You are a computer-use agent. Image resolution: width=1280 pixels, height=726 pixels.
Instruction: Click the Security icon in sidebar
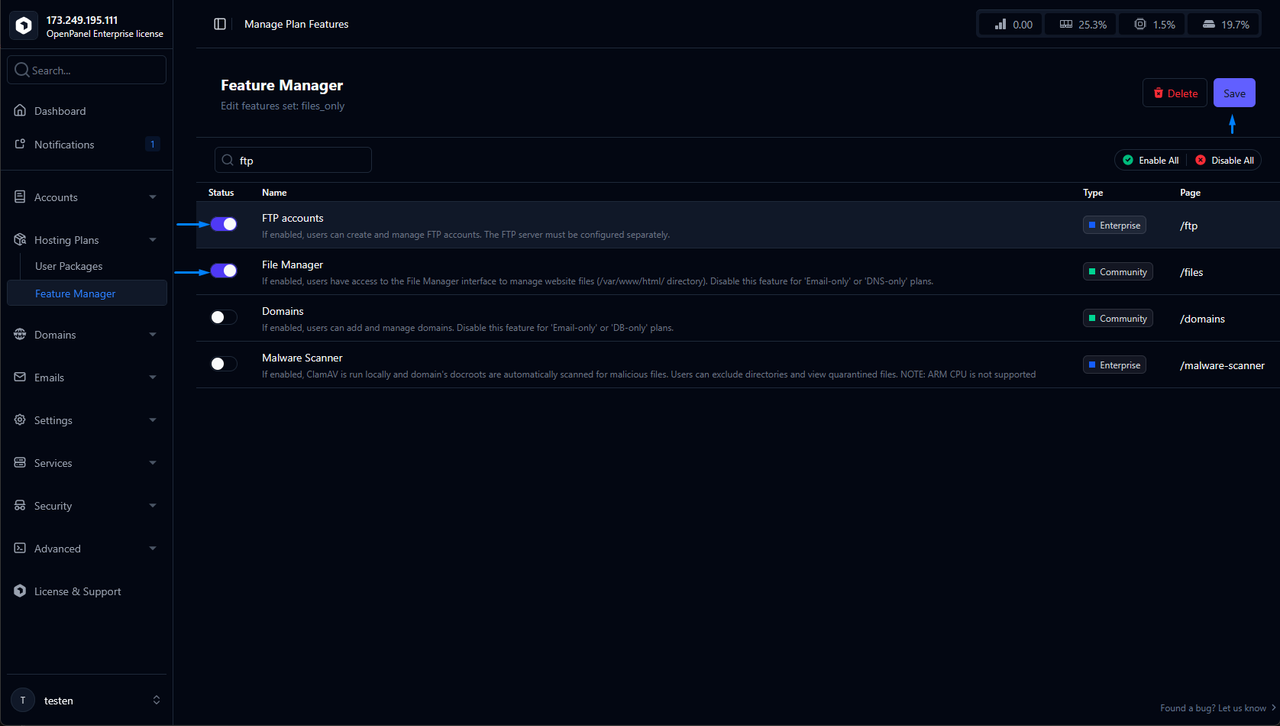(20, 506)
